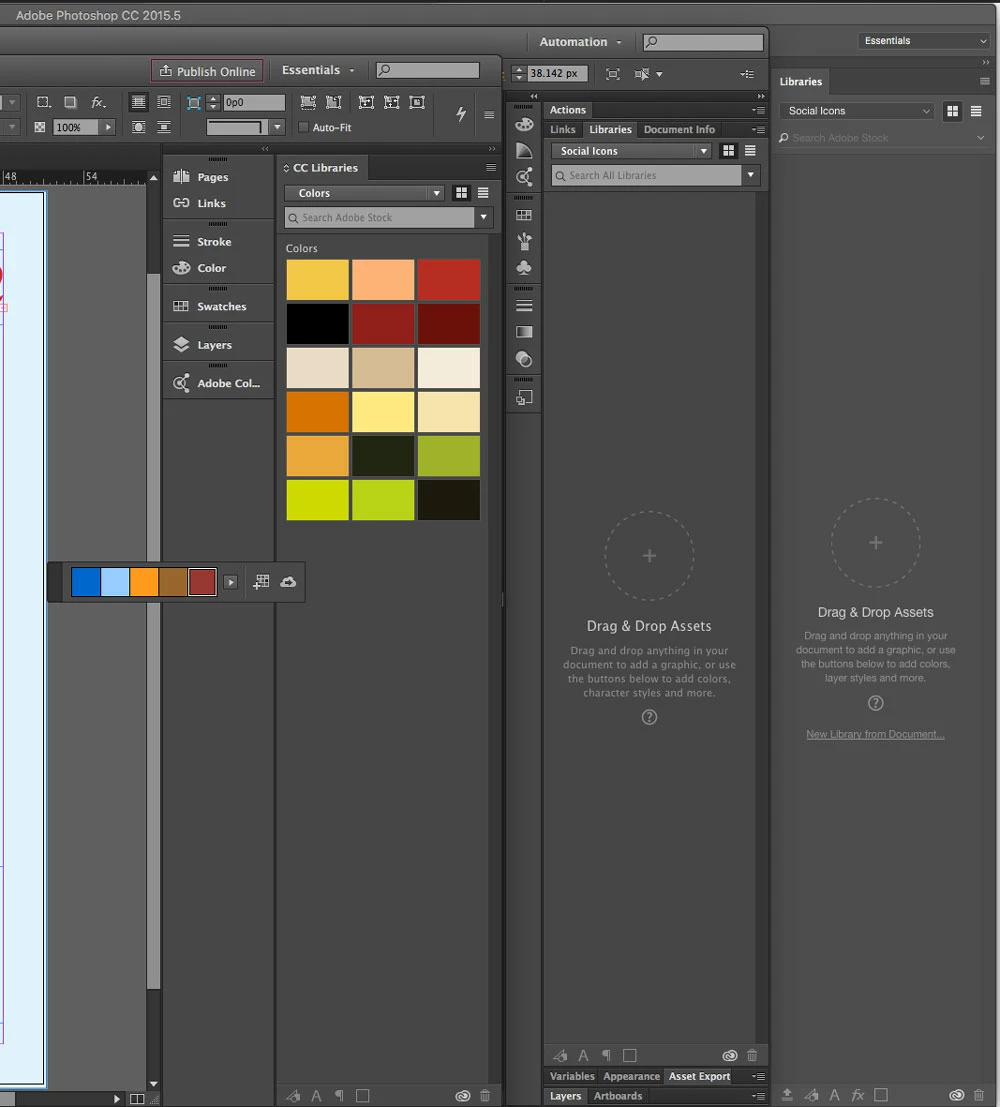Select the Actions tab

click(x=568, y=109)
